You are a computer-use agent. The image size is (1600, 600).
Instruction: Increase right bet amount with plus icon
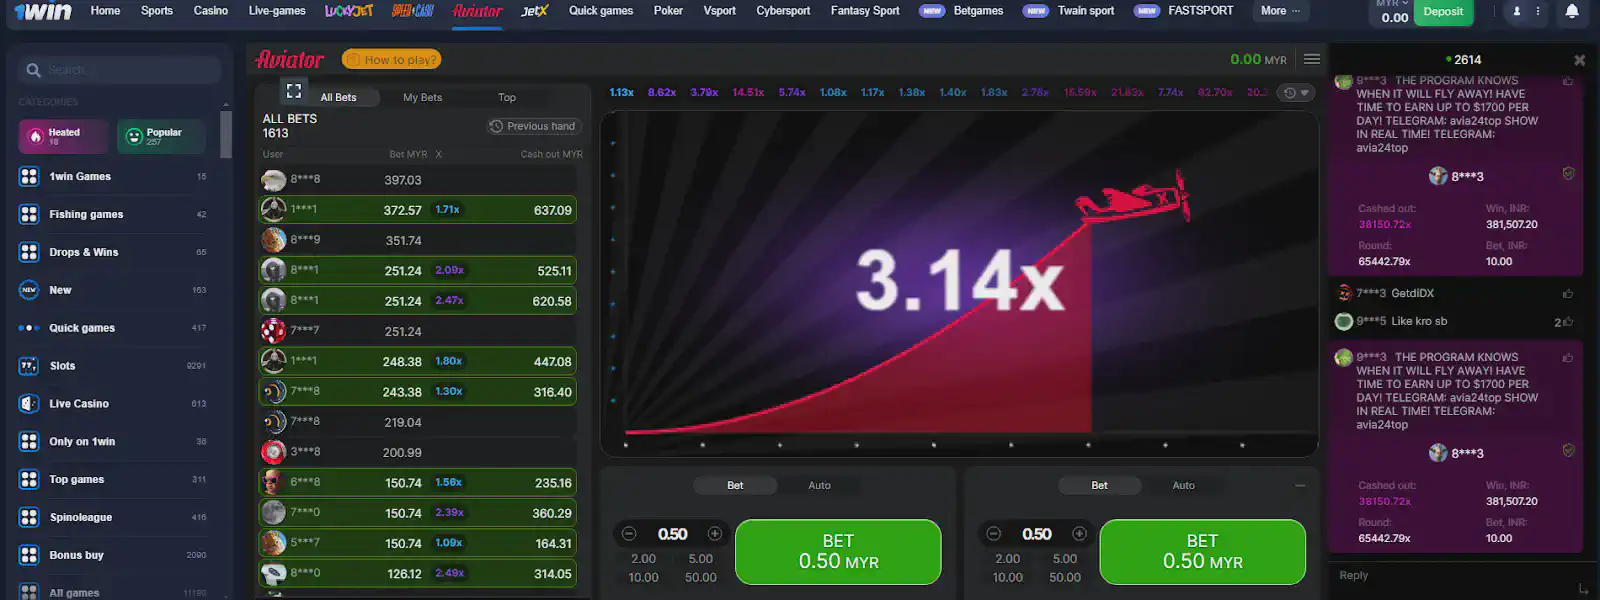[x=1079, y=534]
